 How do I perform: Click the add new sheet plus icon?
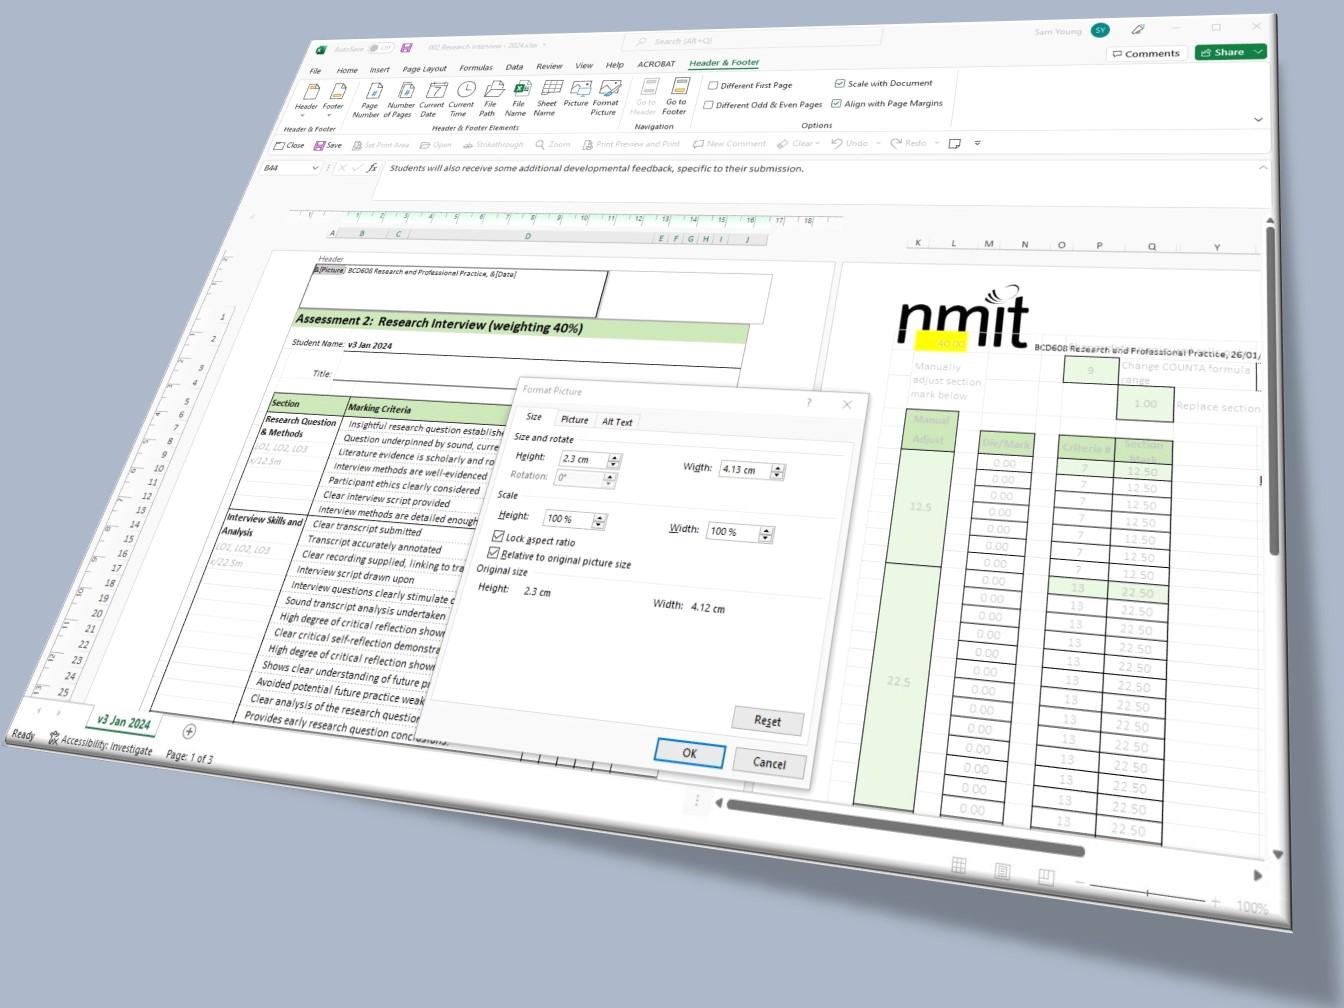tap(189, 732)
